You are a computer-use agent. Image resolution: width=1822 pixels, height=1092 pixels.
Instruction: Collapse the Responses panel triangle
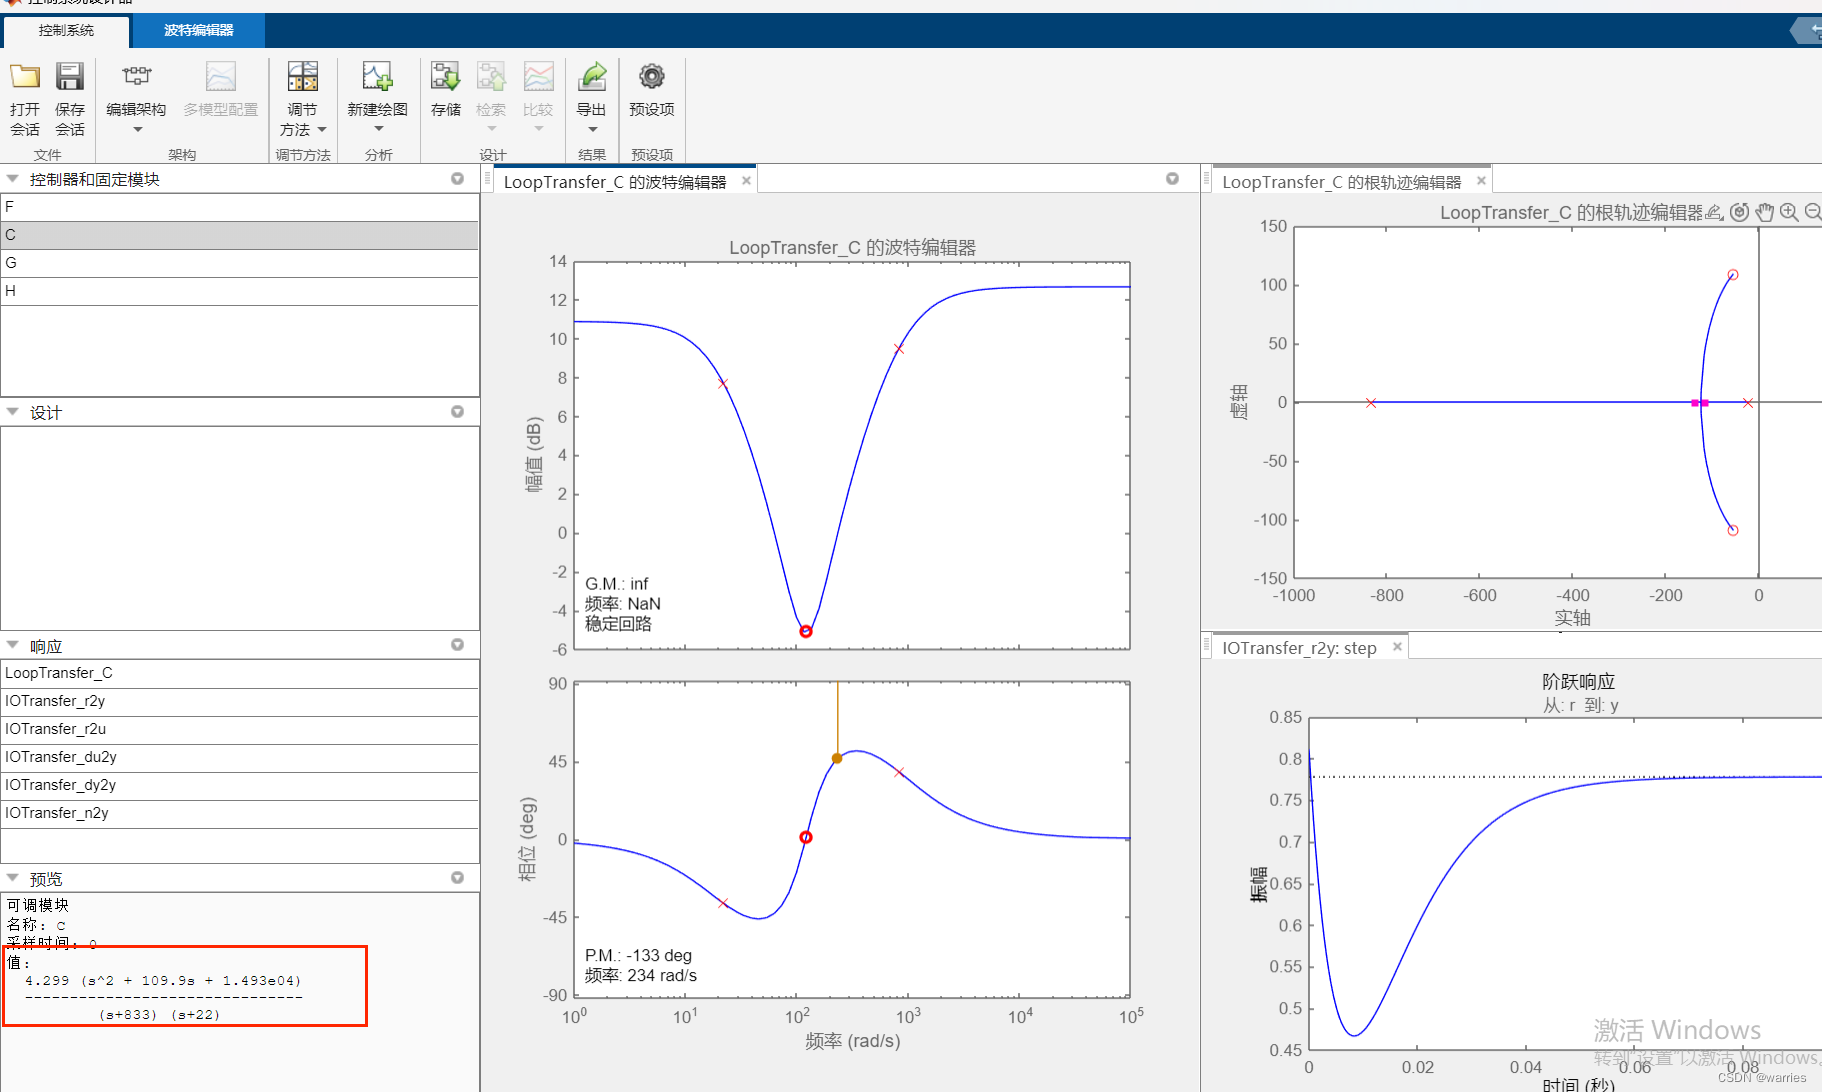(x=13, y=645)
